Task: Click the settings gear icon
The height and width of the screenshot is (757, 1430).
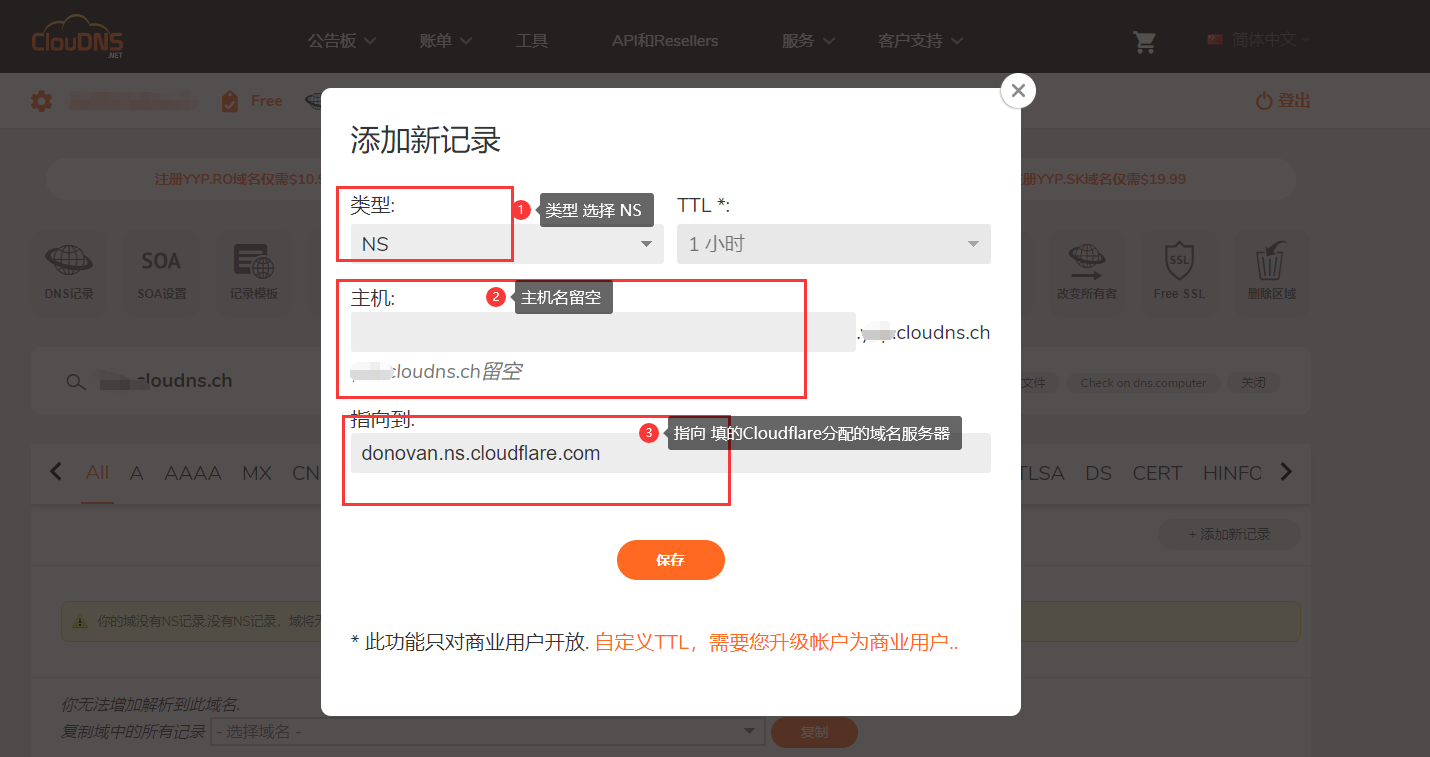Action: [41, 101]
